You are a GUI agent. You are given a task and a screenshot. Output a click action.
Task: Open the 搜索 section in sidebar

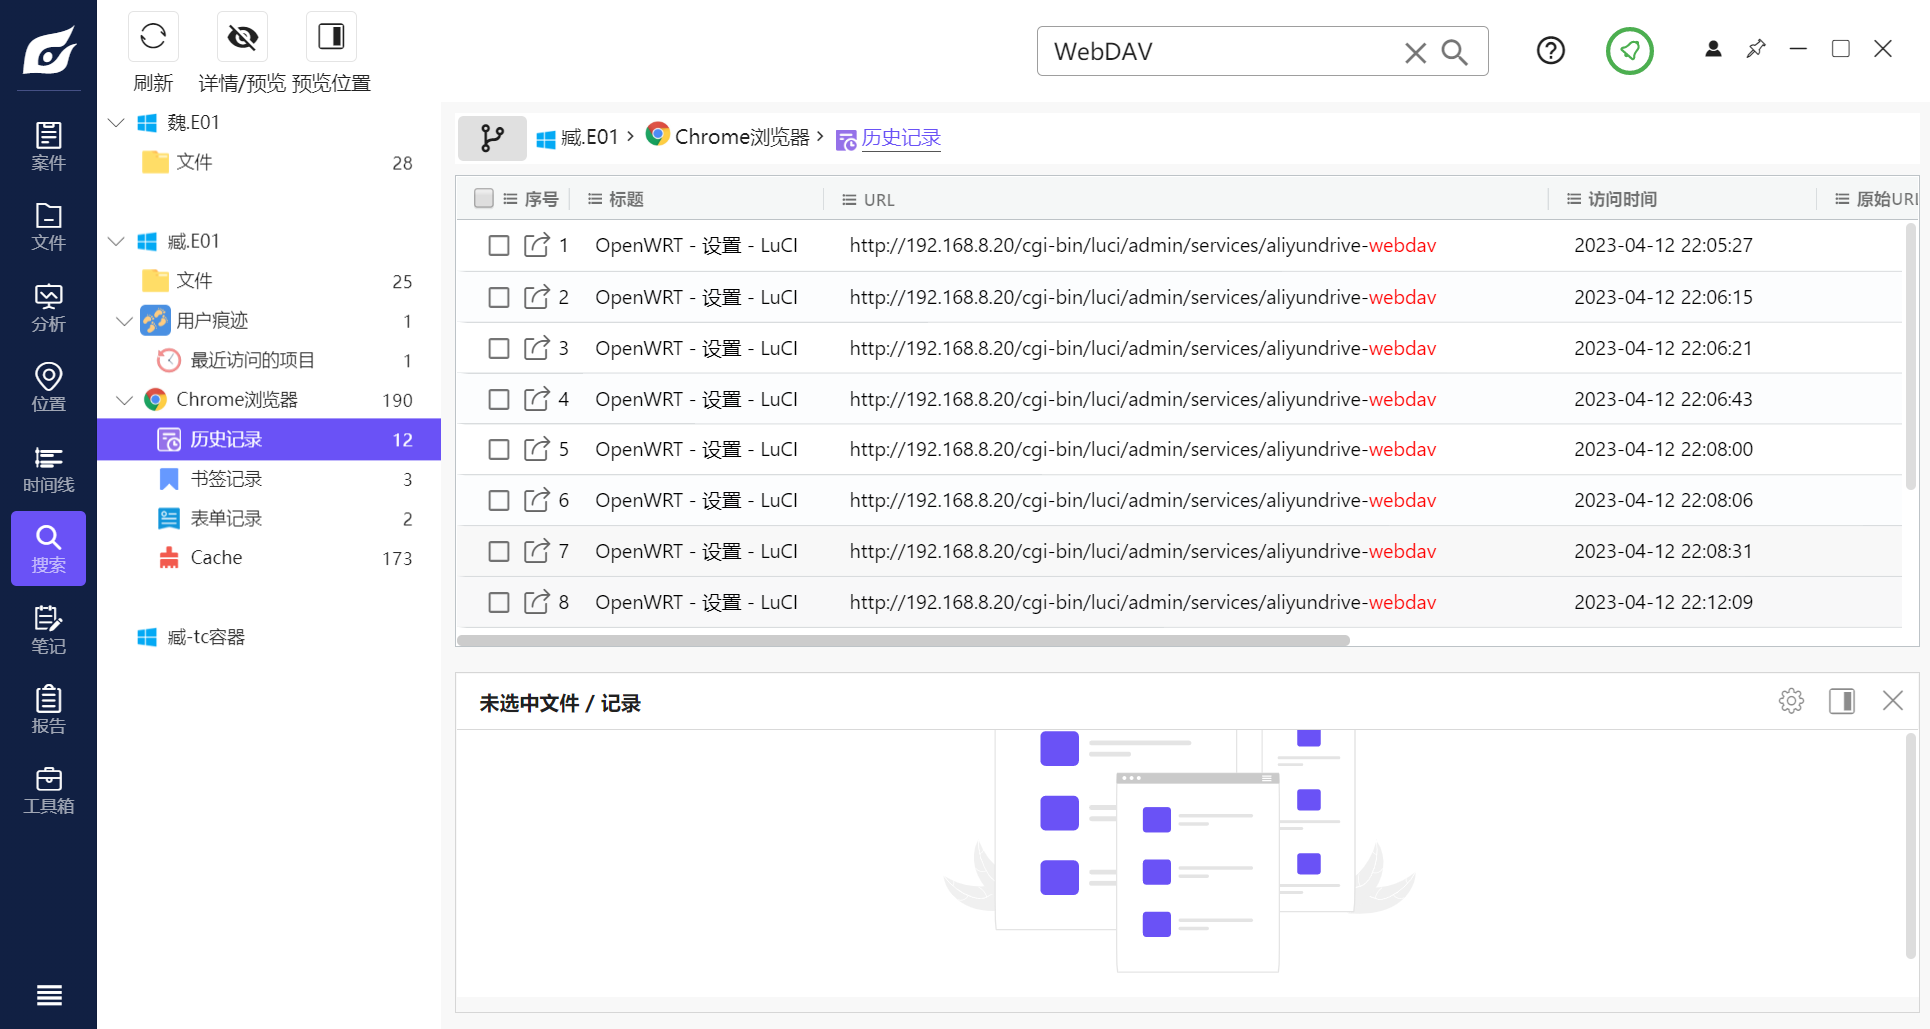[x=48, y=549]
